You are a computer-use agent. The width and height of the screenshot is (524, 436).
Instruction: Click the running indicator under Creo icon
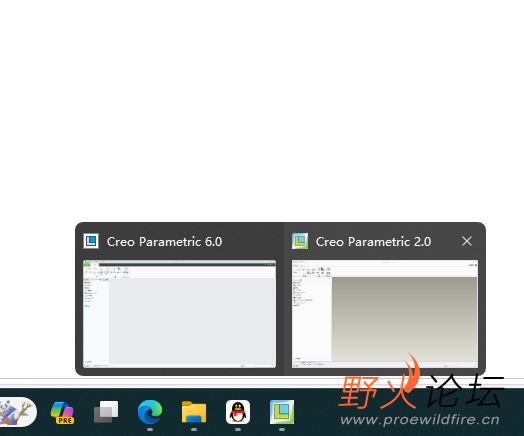point(282,429)
